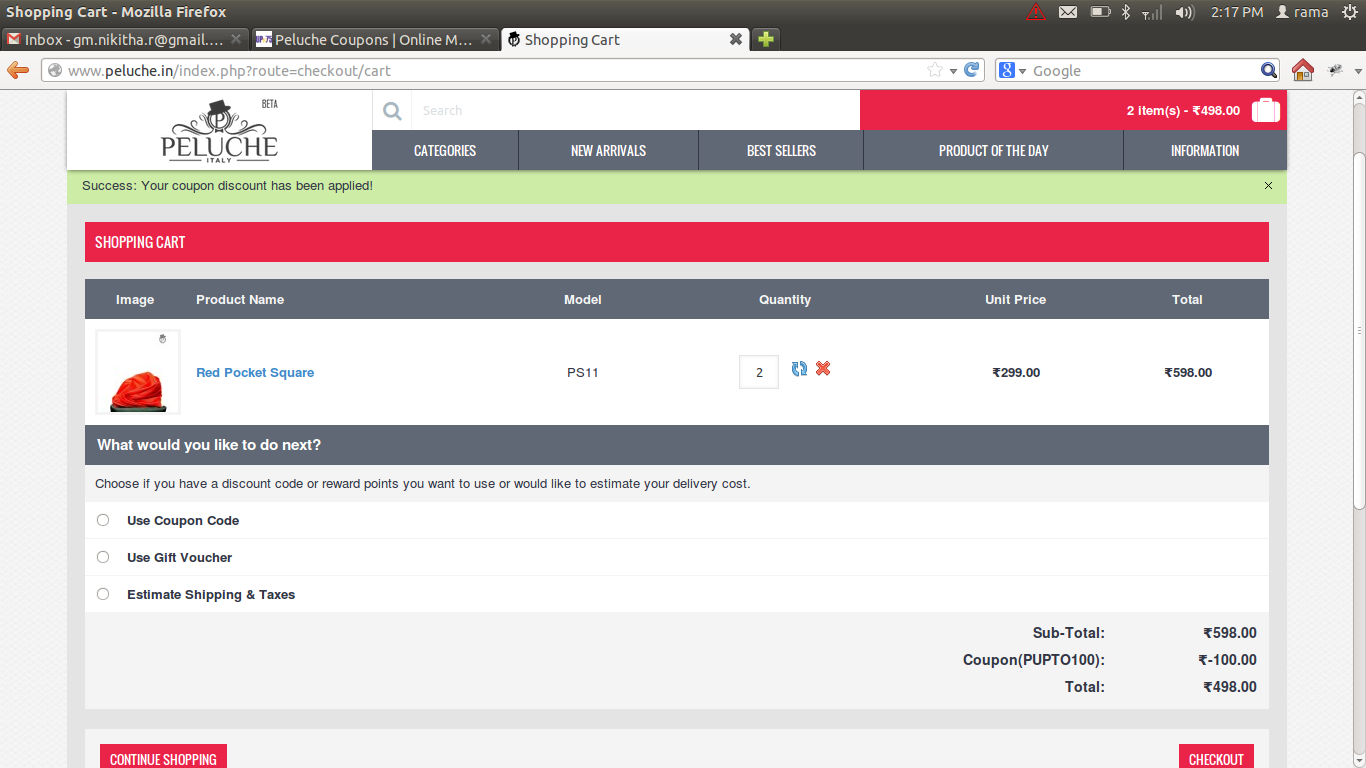Viewport: 1366px width, 768px height.
Task: Open the Red Pocket Square product link
Action: 255,373
